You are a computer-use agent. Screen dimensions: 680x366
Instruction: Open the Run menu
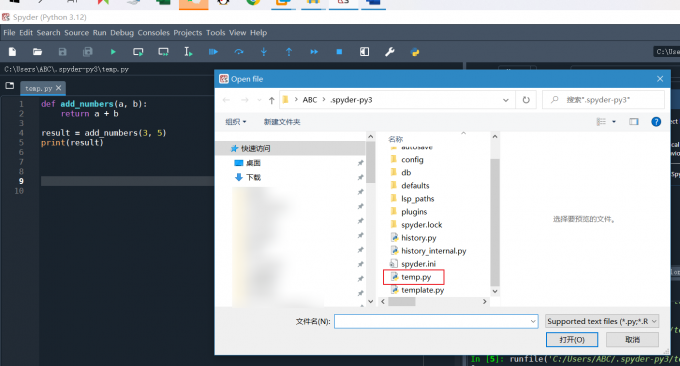99,33
